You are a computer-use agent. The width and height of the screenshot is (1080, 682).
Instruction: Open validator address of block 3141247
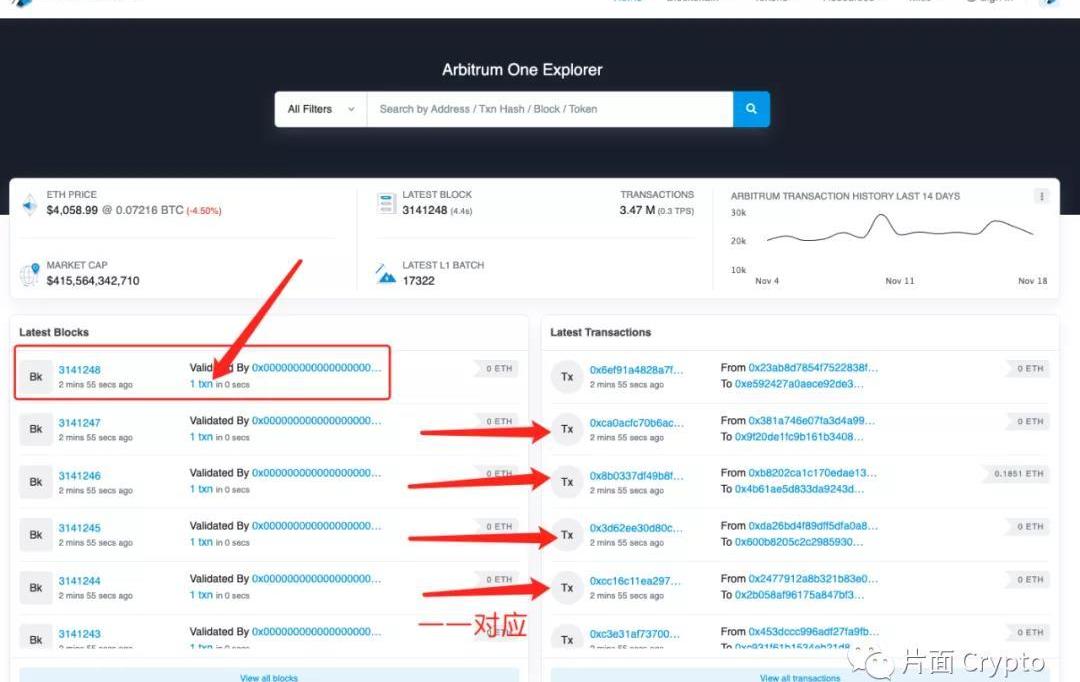coord(316,421)
